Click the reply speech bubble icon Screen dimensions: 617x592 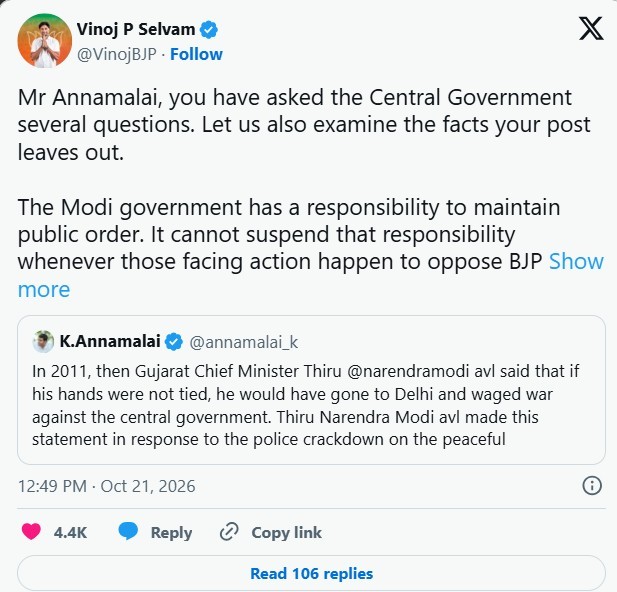pos(128,531)
